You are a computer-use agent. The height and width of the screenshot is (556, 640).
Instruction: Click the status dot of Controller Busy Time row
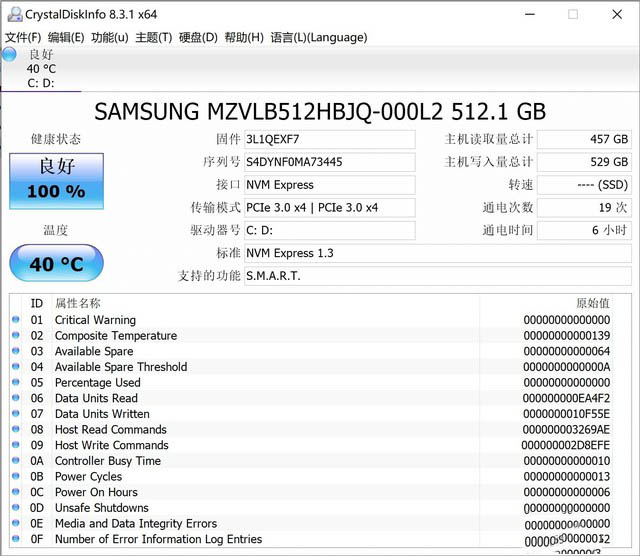point(16,460)
